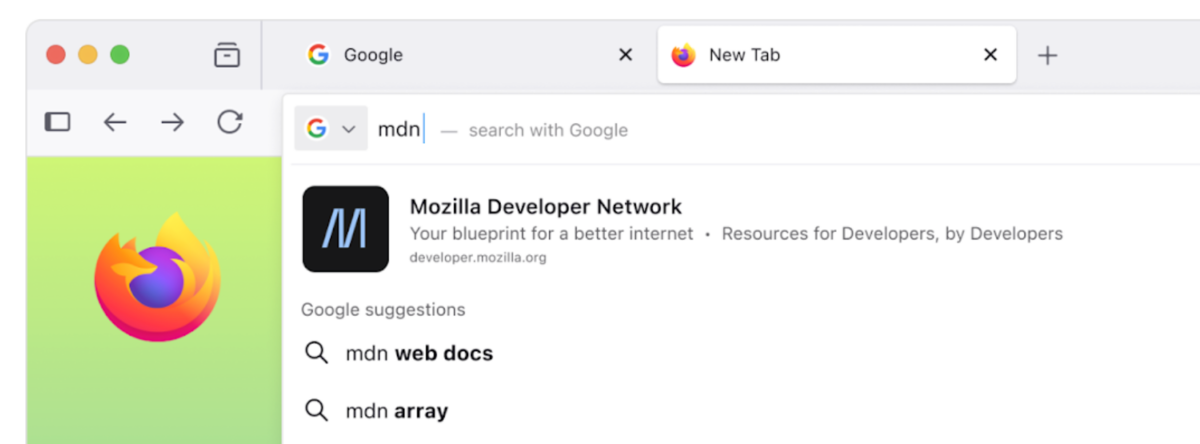1200x444 pixels.
Task: Go forward with the right arrow
Action: [173, 122]
